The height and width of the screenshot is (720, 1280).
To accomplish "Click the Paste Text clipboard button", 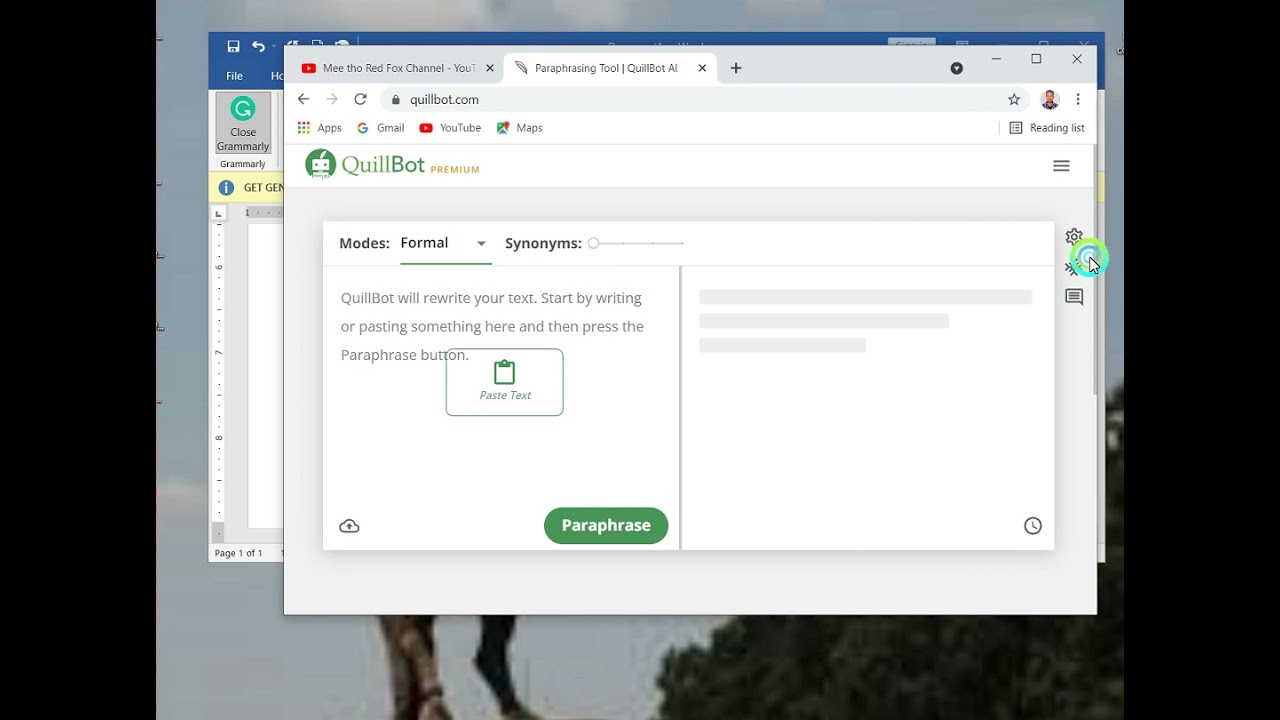I will (x=504, y=382).
